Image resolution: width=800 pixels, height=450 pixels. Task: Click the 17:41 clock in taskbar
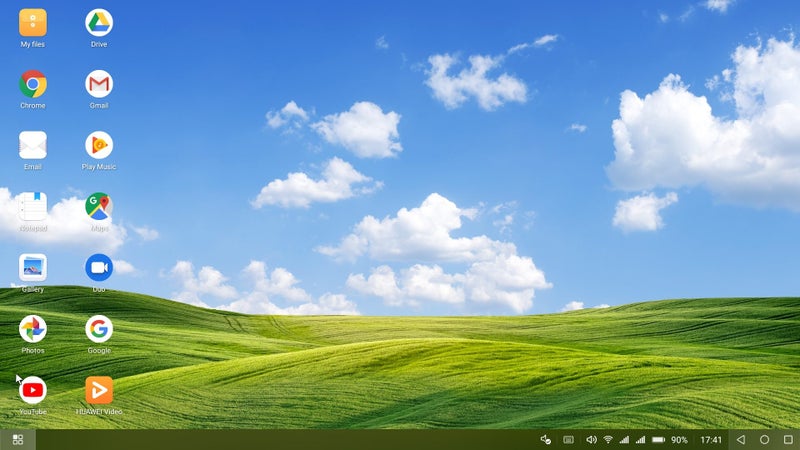(x=711, y=439)
